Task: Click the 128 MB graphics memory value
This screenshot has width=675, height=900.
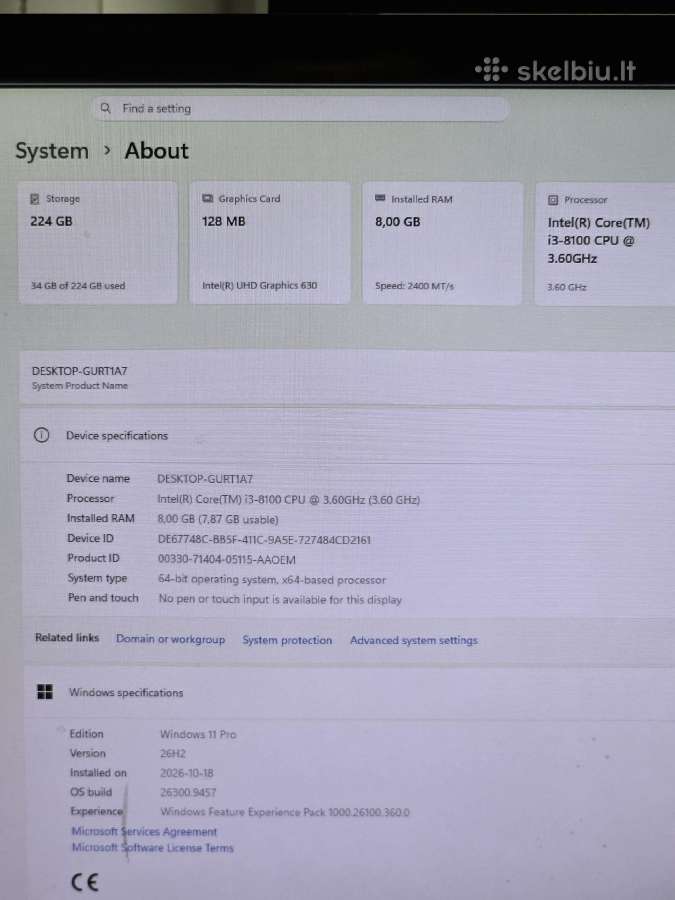Action: click(x=223, y=221)
